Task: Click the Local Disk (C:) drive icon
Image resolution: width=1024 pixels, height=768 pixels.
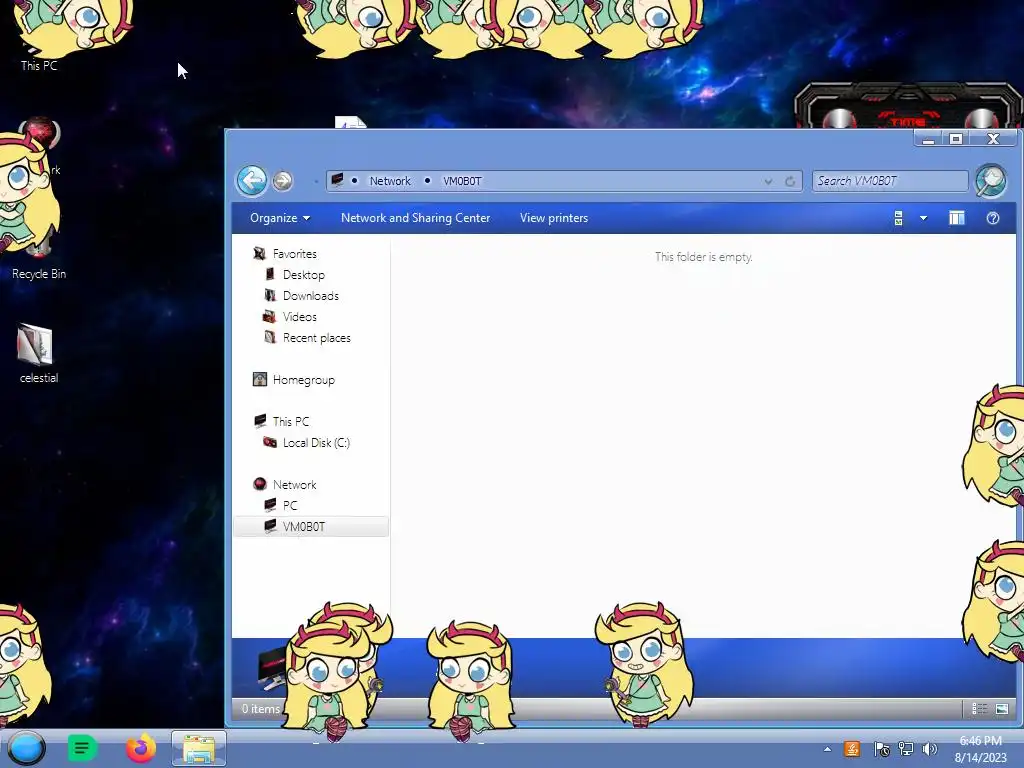Action: tap(270, 442)
